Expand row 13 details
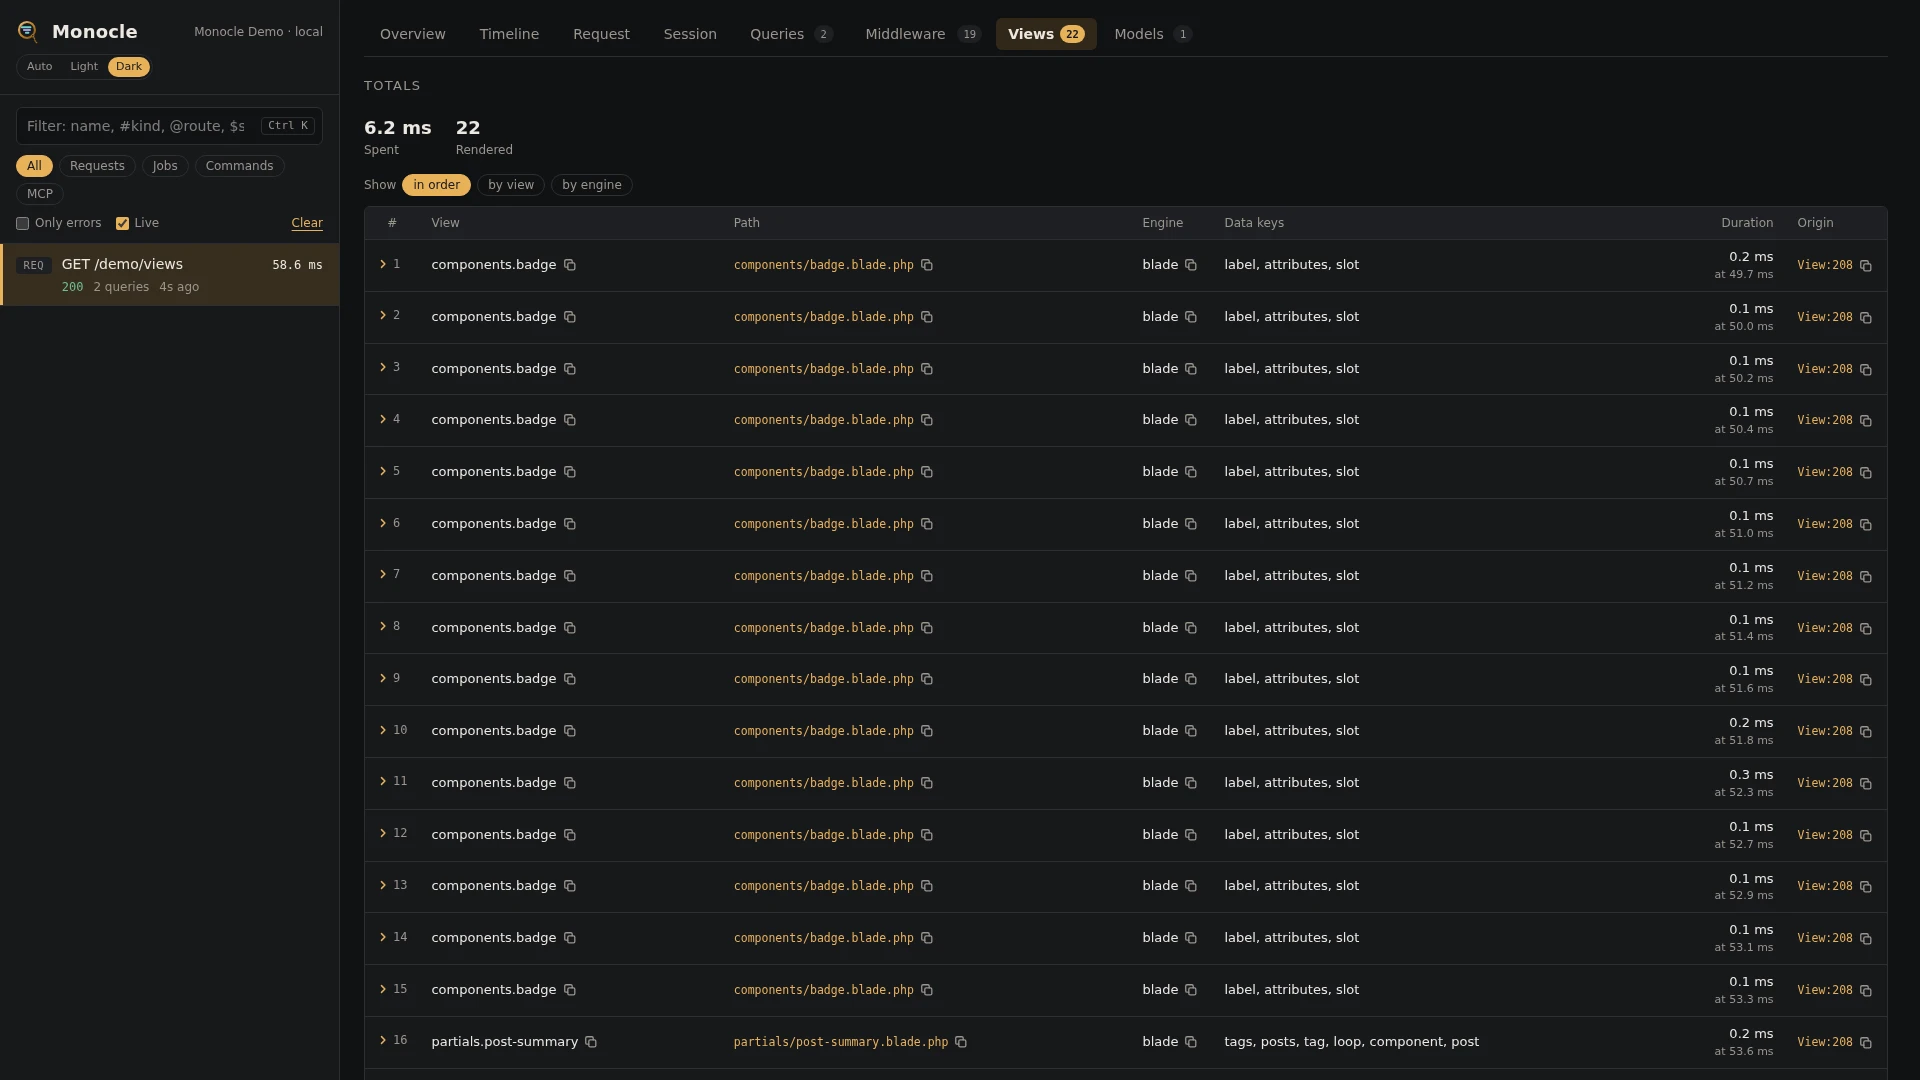The image size is (1920, 1080). point(383,886)
